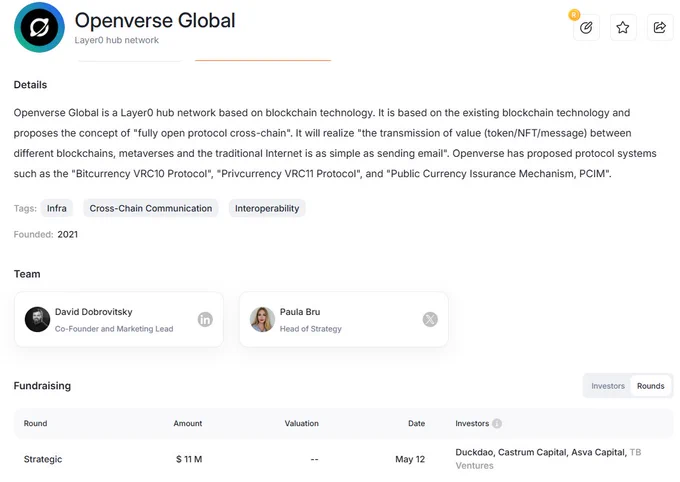Click the Valuation column header
The image size is (680, 482).
(x=301, y=423)
